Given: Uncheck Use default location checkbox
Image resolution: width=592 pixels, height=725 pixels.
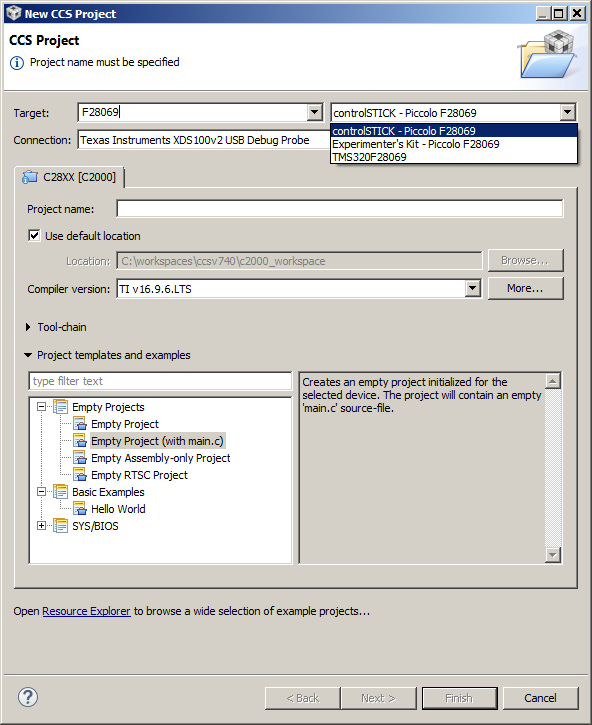Looking at the screenshot, I should click(34, 236).
